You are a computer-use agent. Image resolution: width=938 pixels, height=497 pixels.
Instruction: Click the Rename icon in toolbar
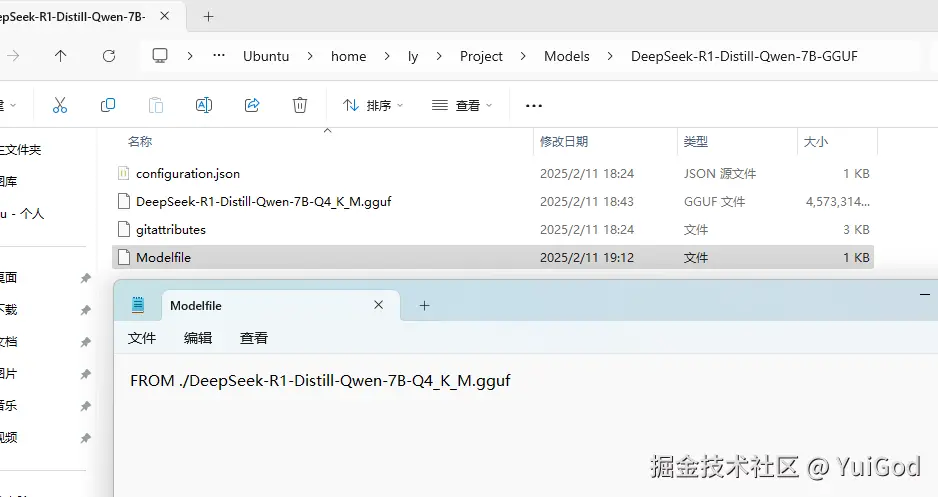[x=204, y=105]
